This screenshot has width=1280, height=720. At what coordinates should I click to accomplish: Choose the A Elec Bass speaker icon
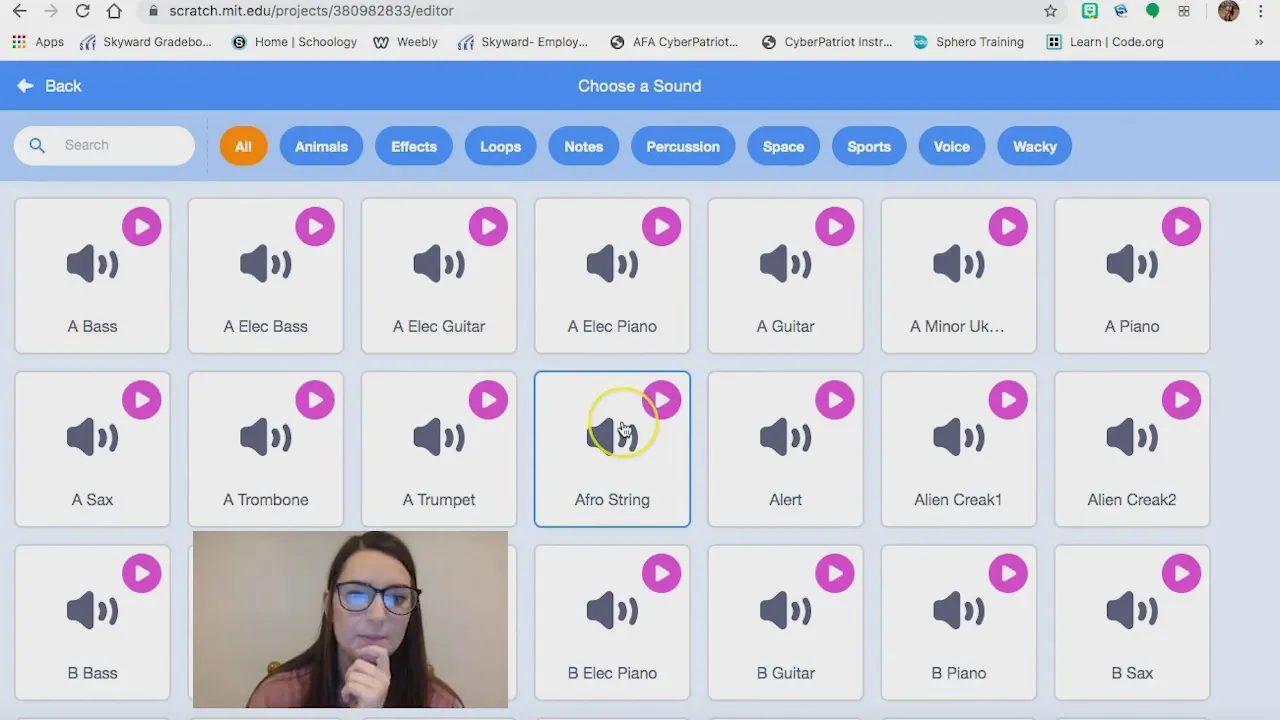pos(265,264)
